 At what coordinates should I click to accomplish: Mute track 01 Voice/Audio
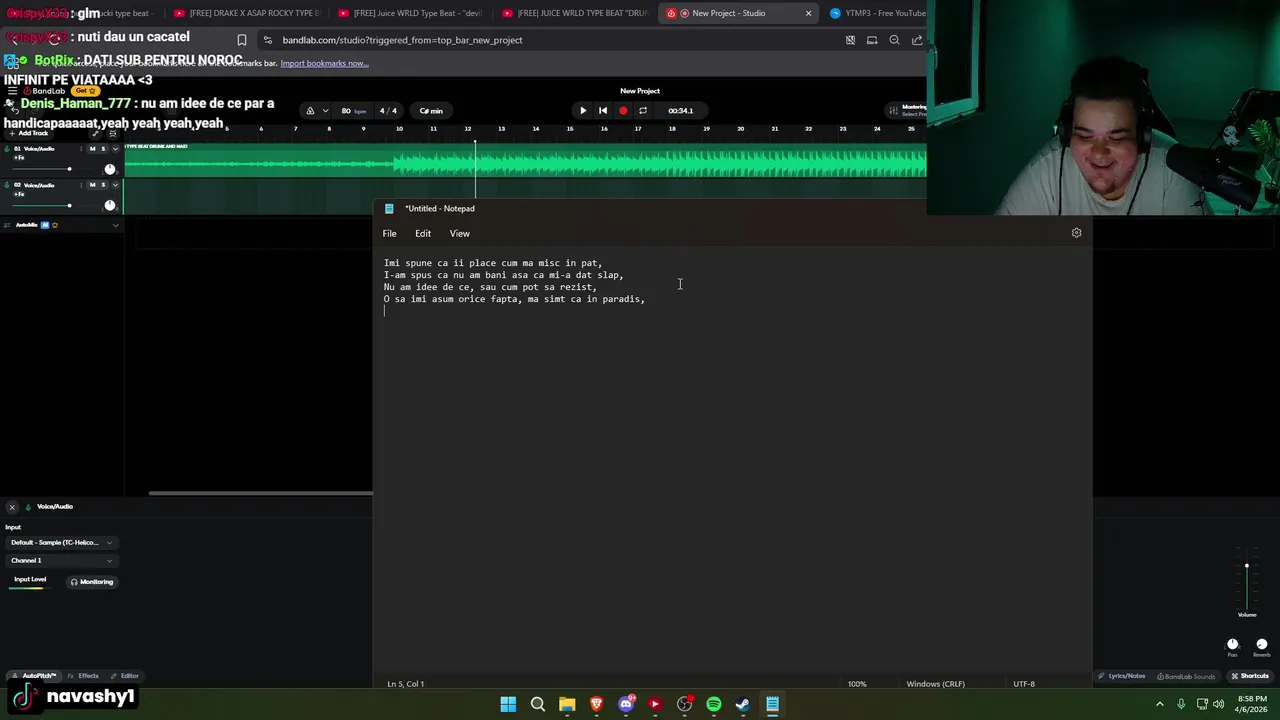tap(93, 149)
